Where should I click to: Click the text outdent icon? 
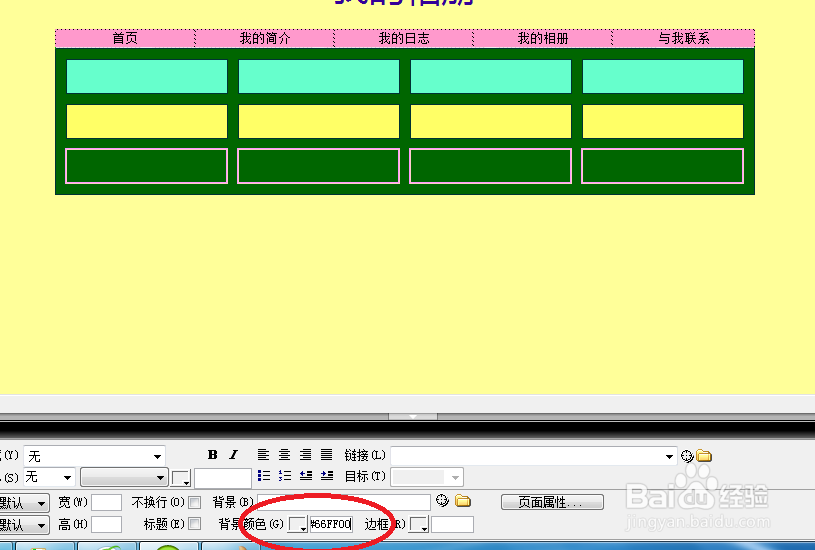click(x=306, y=476)
